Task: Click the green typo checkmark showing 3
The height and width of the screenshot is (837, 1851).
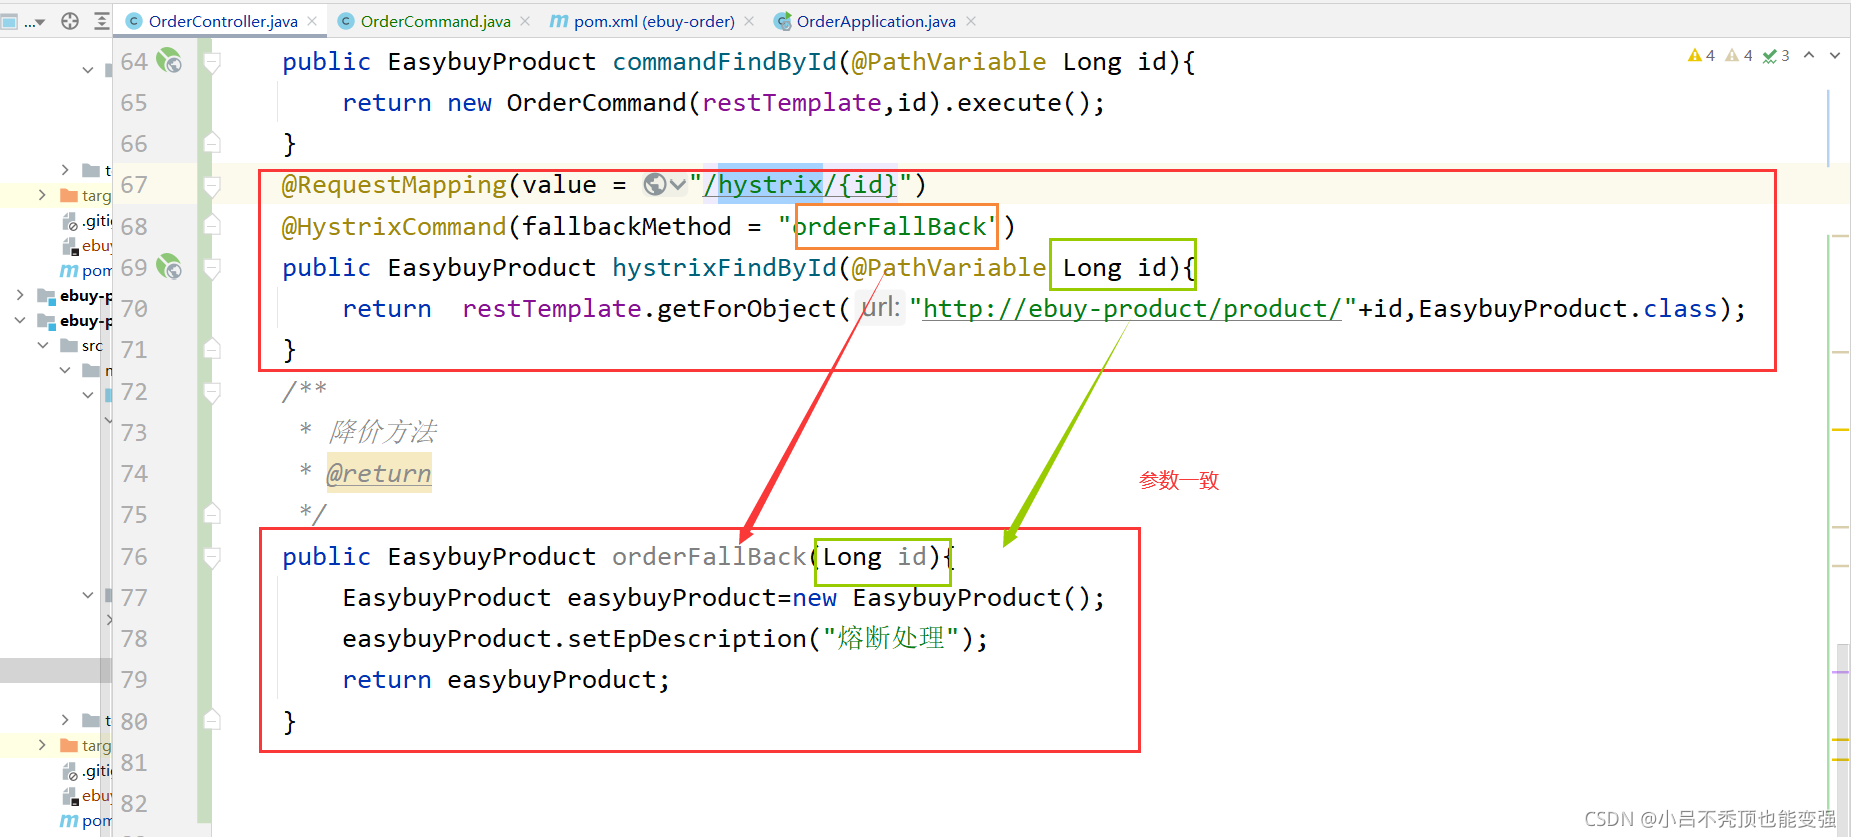Action: pyautogui.click(x=1776, y=56)
